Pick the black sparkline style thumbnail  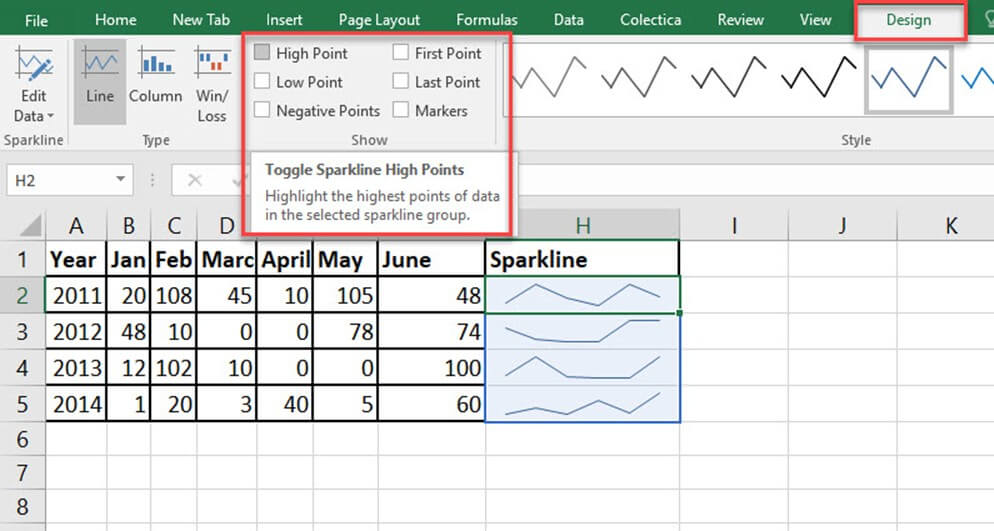coord(819,76)
